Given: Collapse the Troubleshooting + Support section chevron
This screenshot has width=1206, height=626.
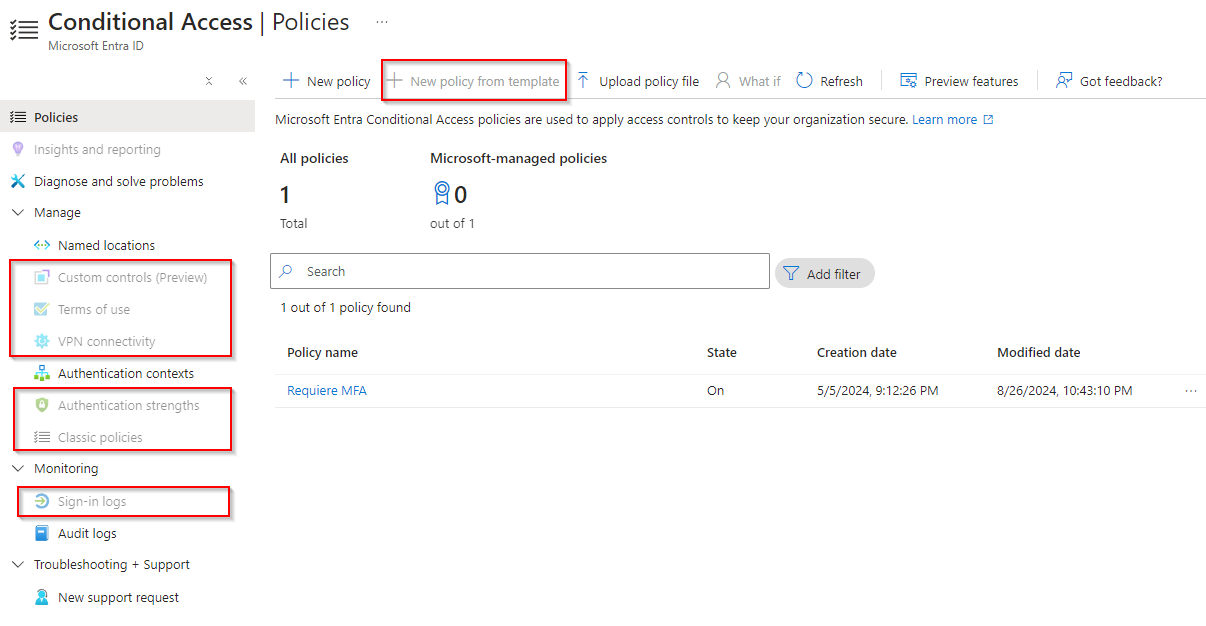Looking at the screenshot, I should (18, 565).
